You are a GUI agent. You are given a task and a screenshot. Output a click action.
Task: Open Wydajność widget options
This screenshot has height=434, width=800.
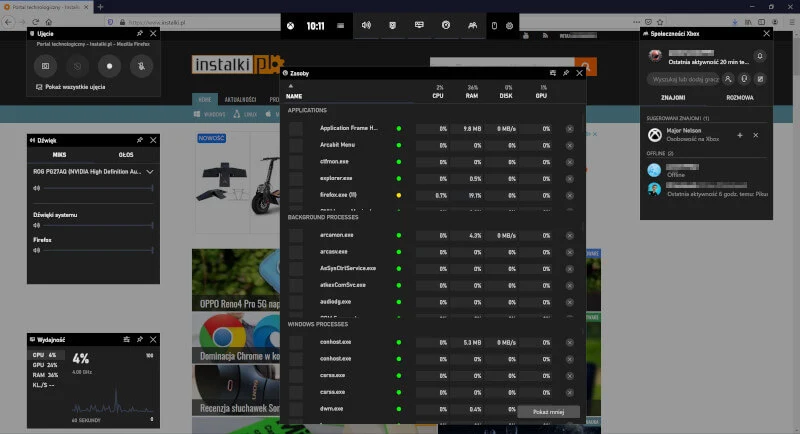point(127,339)
